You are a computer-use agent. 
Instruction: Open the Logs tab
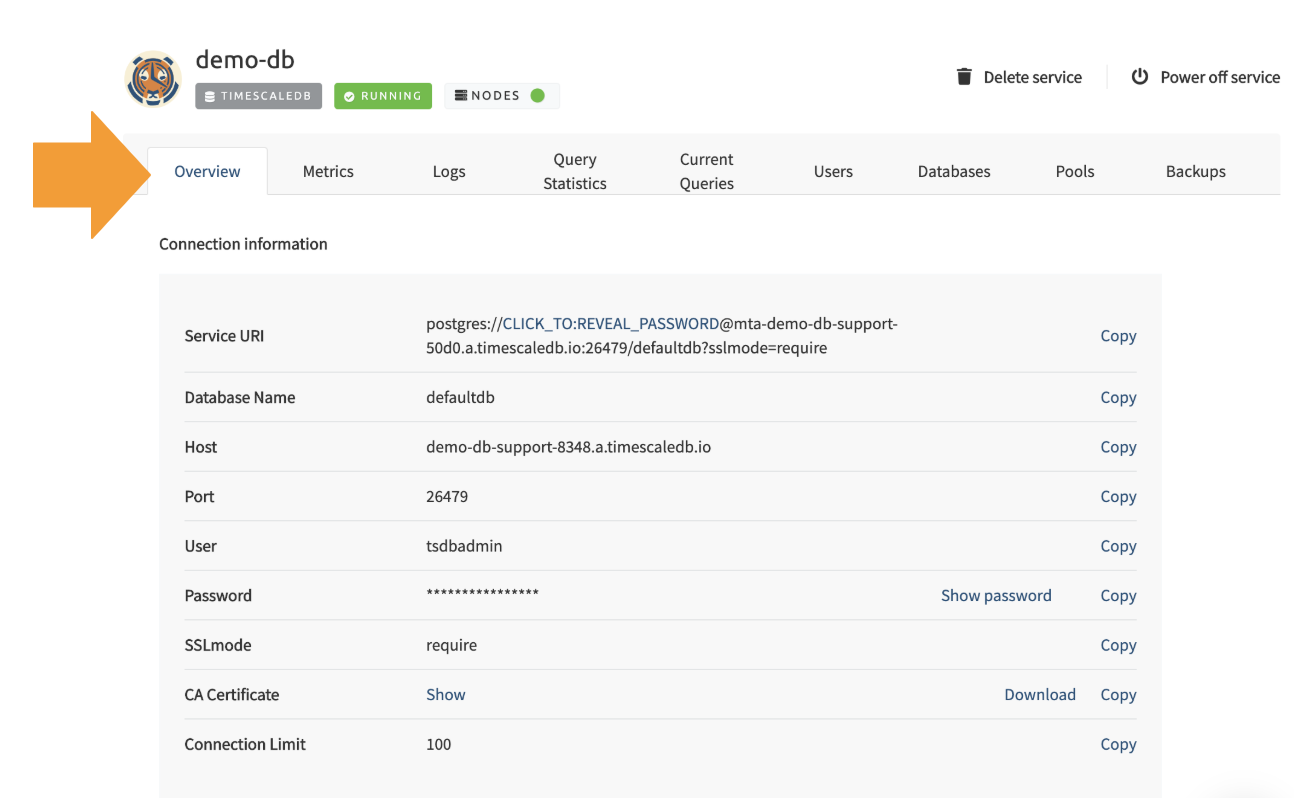tap(449, 171)
